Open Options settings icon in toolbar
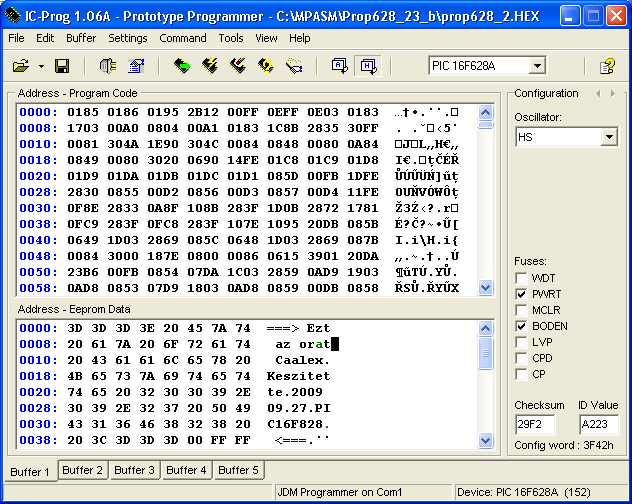The width and height of the screenshot is (632, 504). [136, 66]
